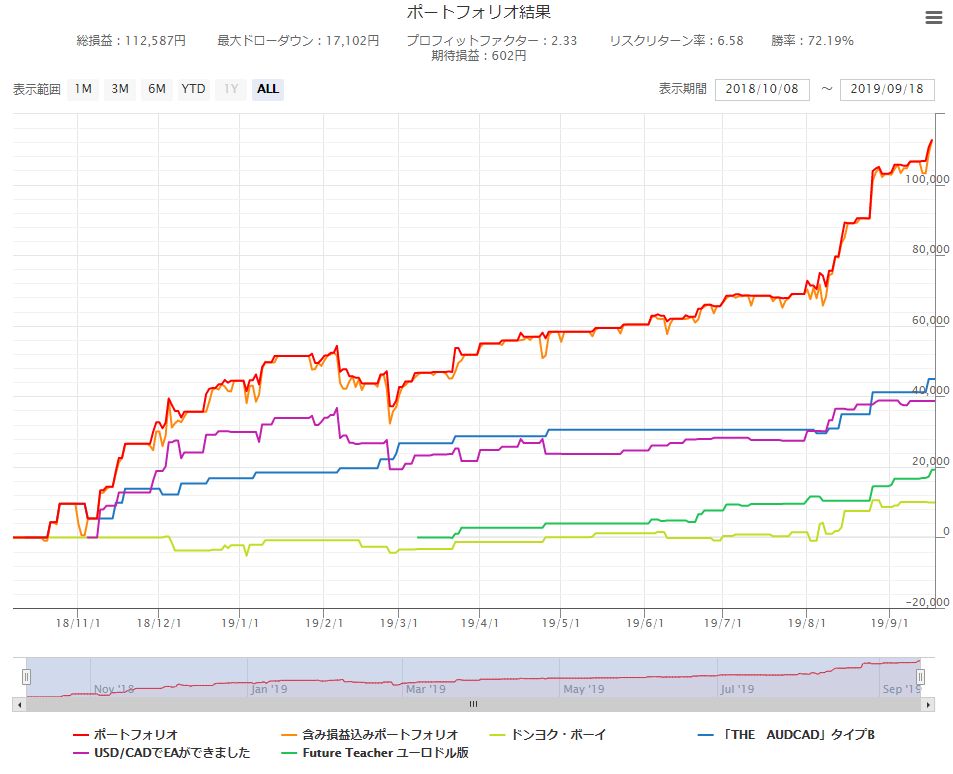The image size is (953, 774).
Task: Click the navigator scrollbar center grip
Action: click(x=473, y=704)
